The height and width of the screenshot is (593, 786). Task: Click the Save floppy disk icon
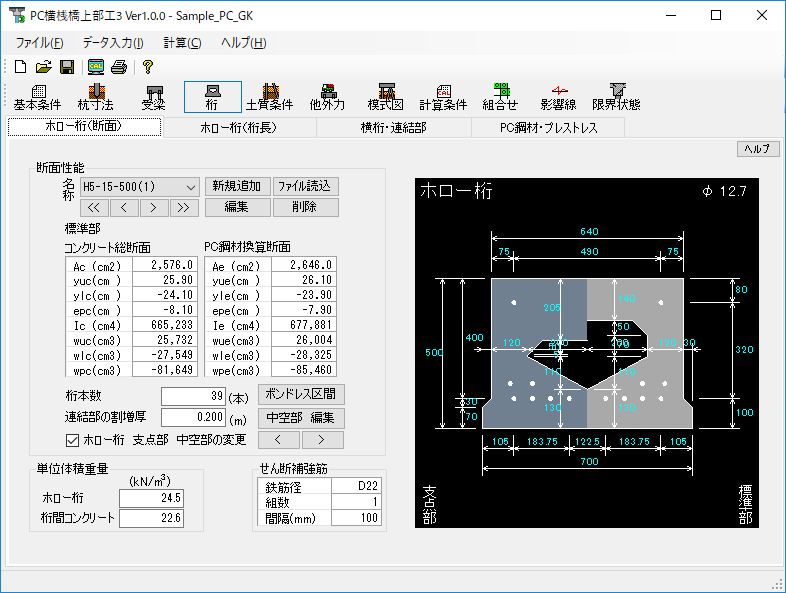(x=67, y=67)
